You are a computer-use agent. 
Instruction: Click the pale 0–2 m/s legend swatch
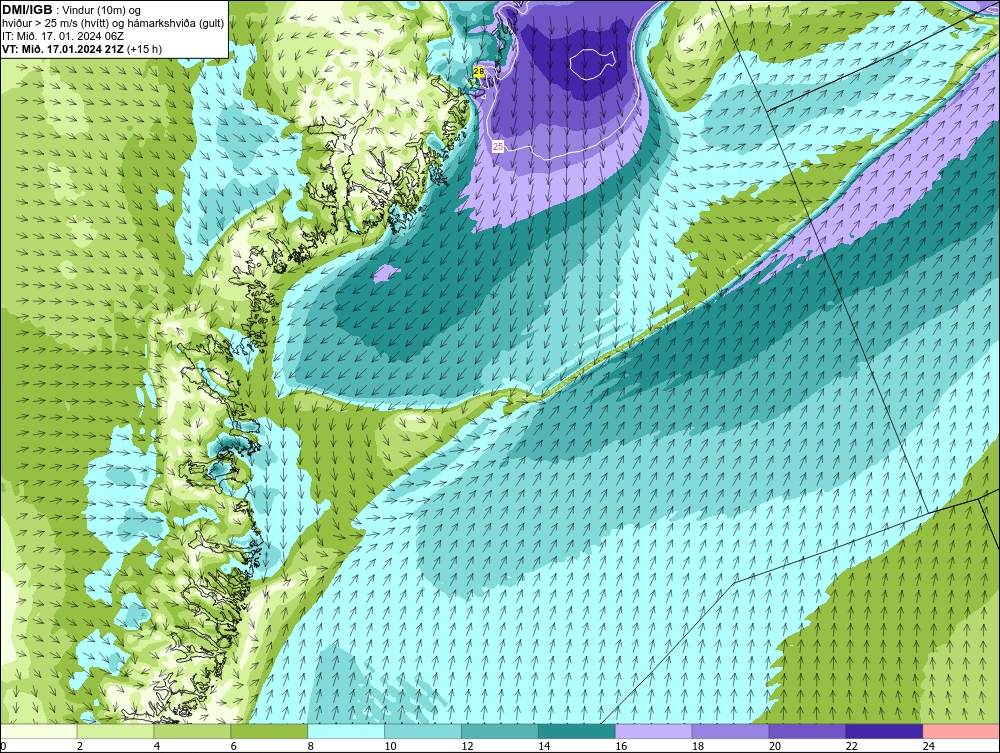point(39,731)
